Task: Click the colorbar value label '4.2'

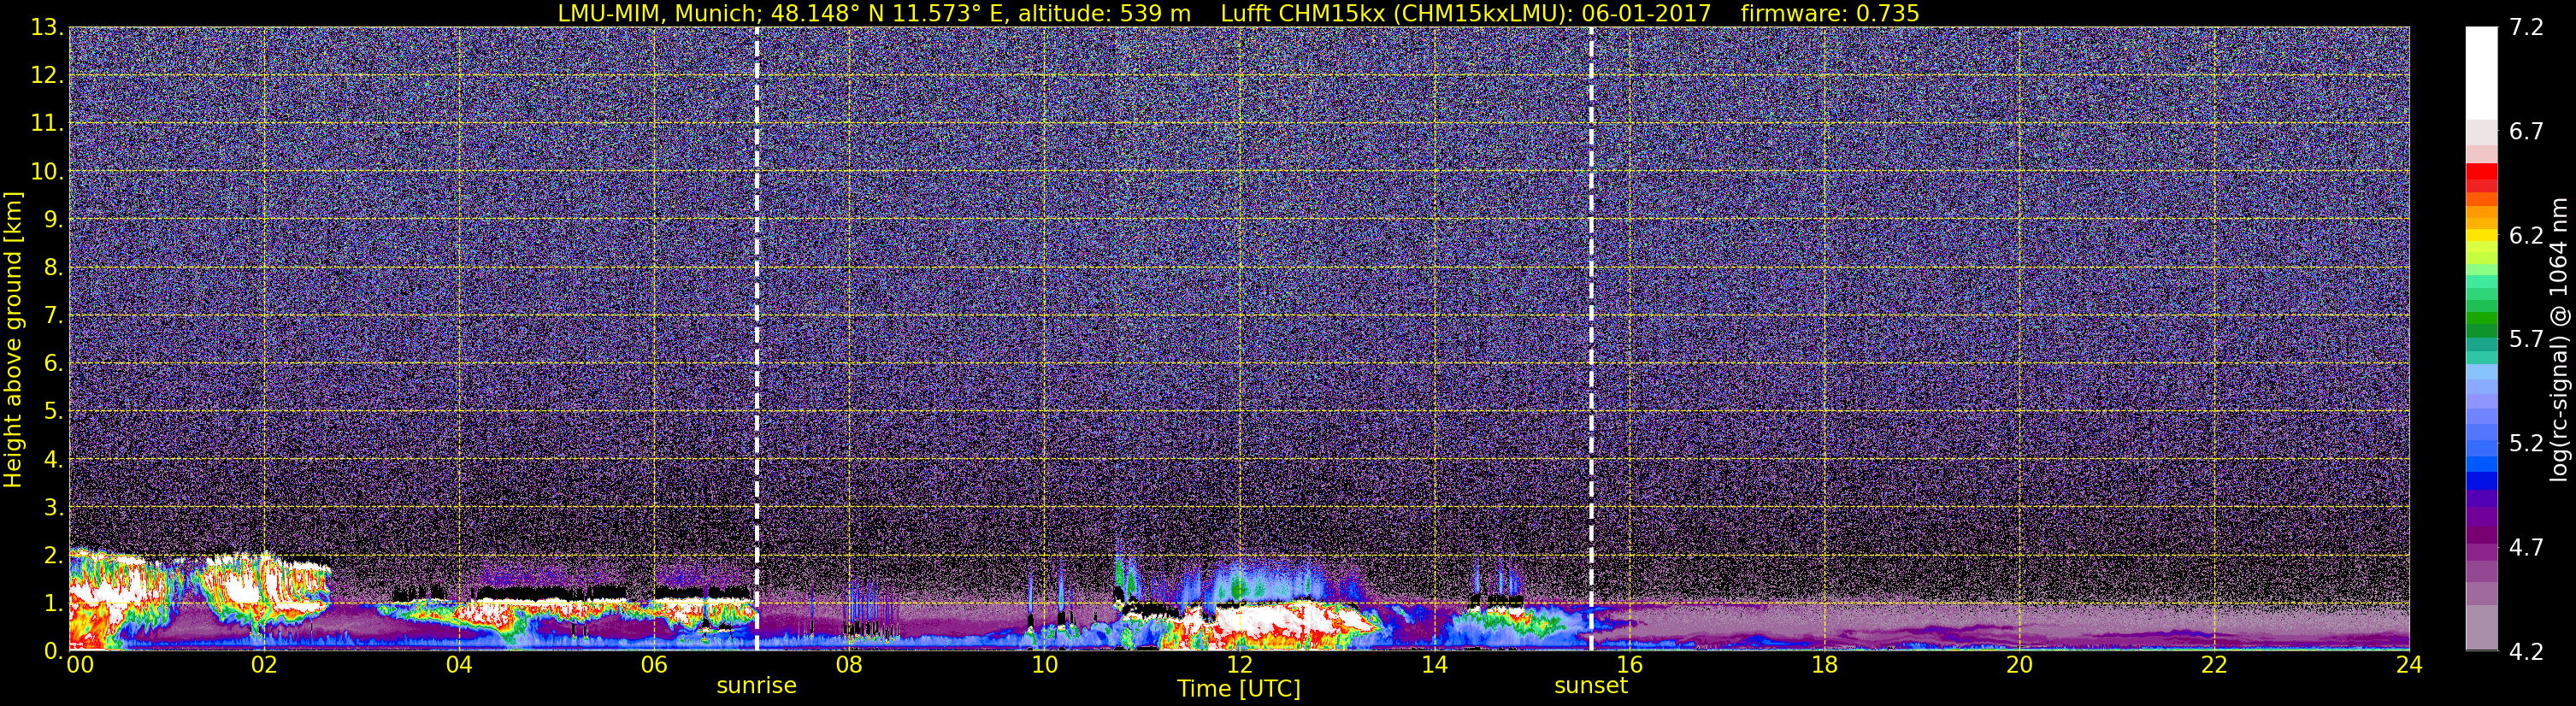Action: [x=2526, y=651]
